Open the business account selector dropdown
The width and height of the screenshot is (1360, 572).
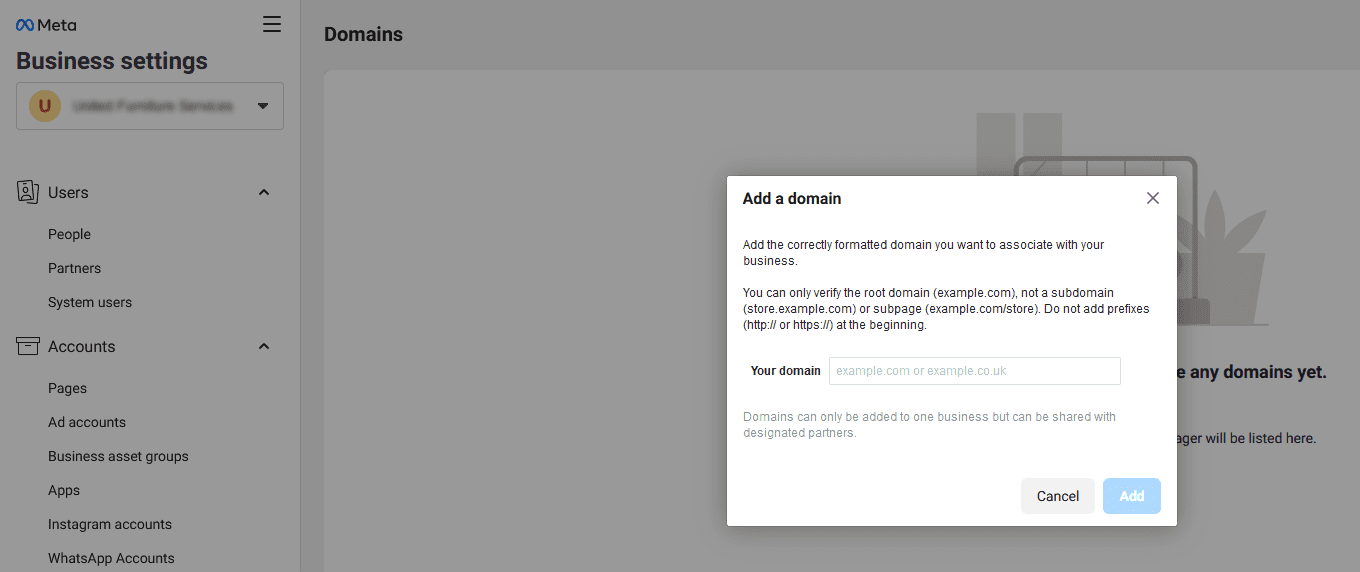click(262, 106)
